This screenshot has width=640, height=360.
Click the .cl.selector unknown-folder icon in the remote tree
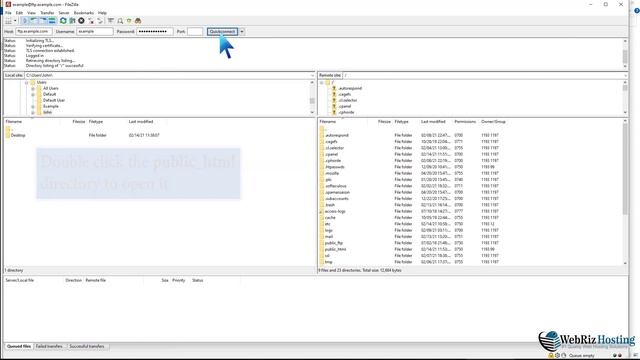[x=334, y=100]
